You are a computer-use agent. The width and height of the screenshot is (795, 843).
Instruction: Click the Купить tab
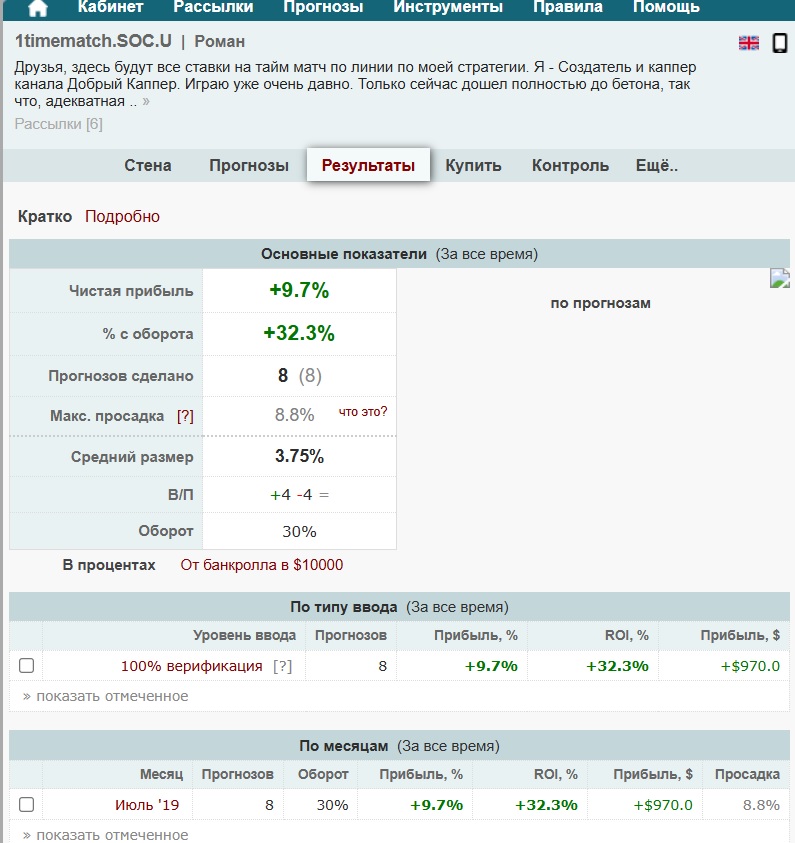pyautogui.click(x=473, y=166)
